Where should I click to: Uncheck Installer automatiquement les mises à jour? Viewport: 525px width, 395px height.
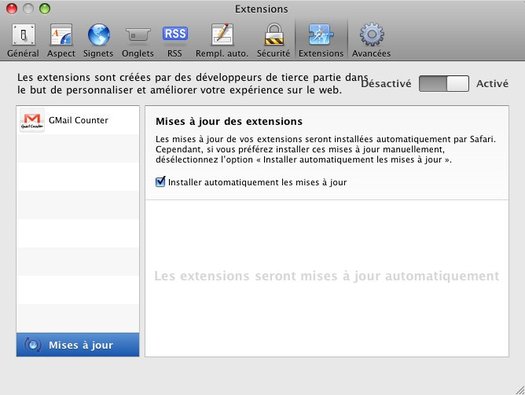[160, 182]
